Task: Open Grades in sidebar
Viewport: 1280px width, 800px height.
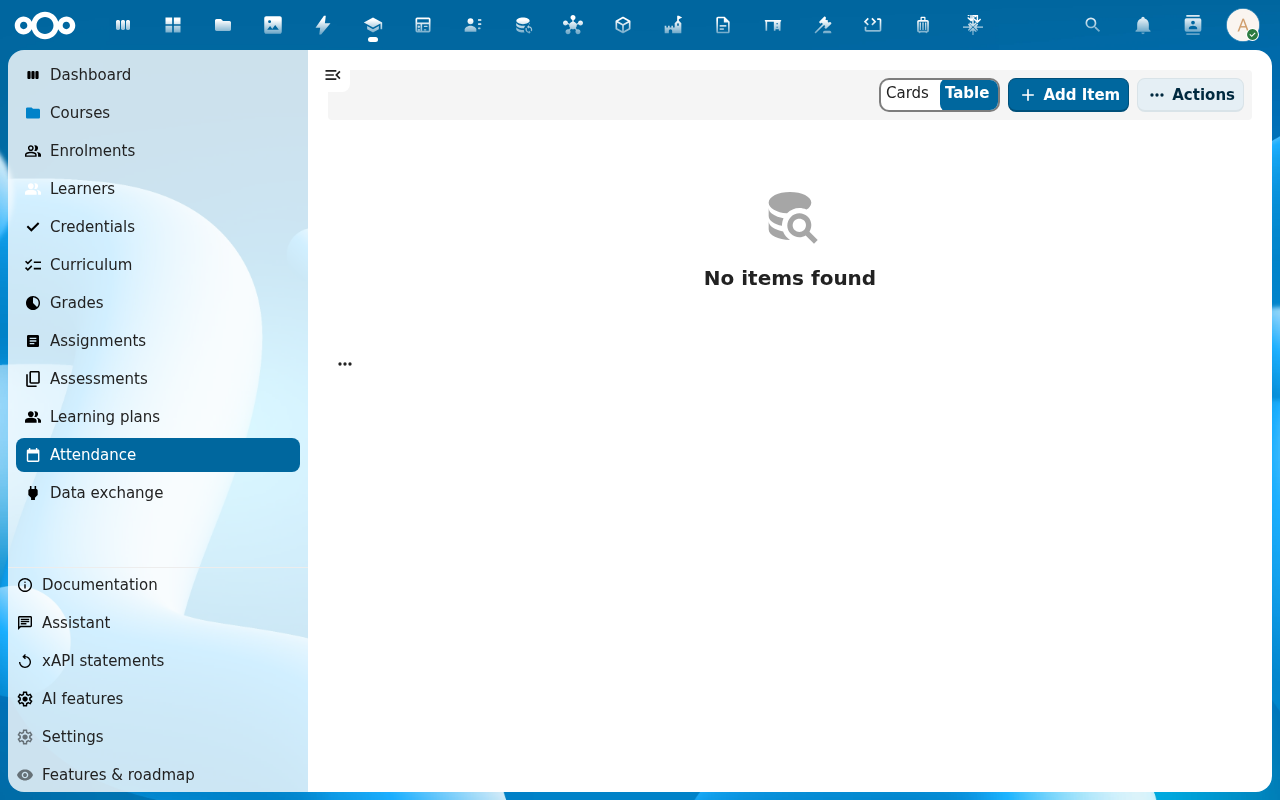Action: click(x=158, y=303)
